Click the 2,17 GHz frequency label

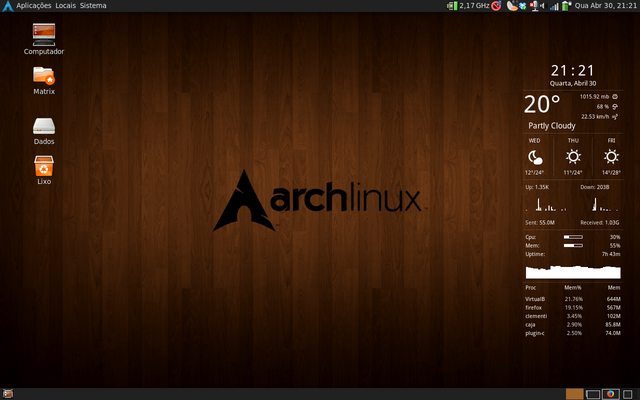pos(474,6)
